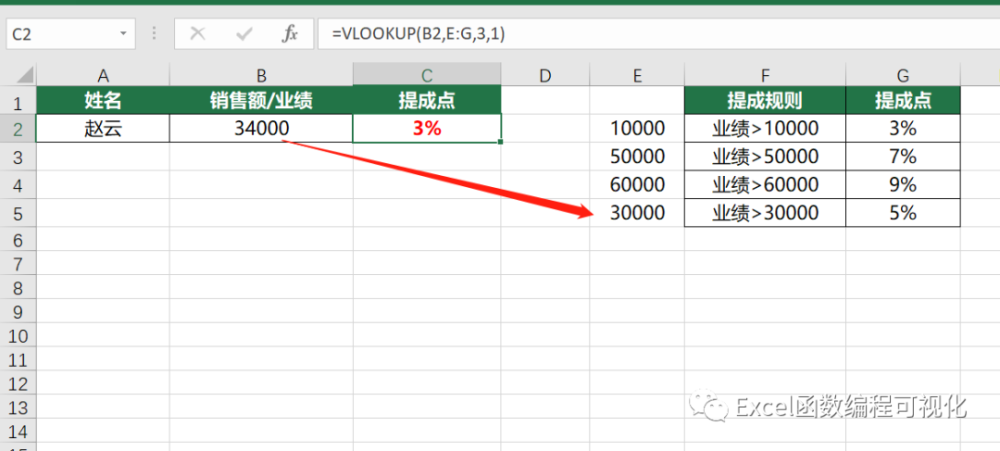Click the red 3% result cell
The height and width of the screenshot is (451, 1000).
pyautogui.click(x=427, y=129)
